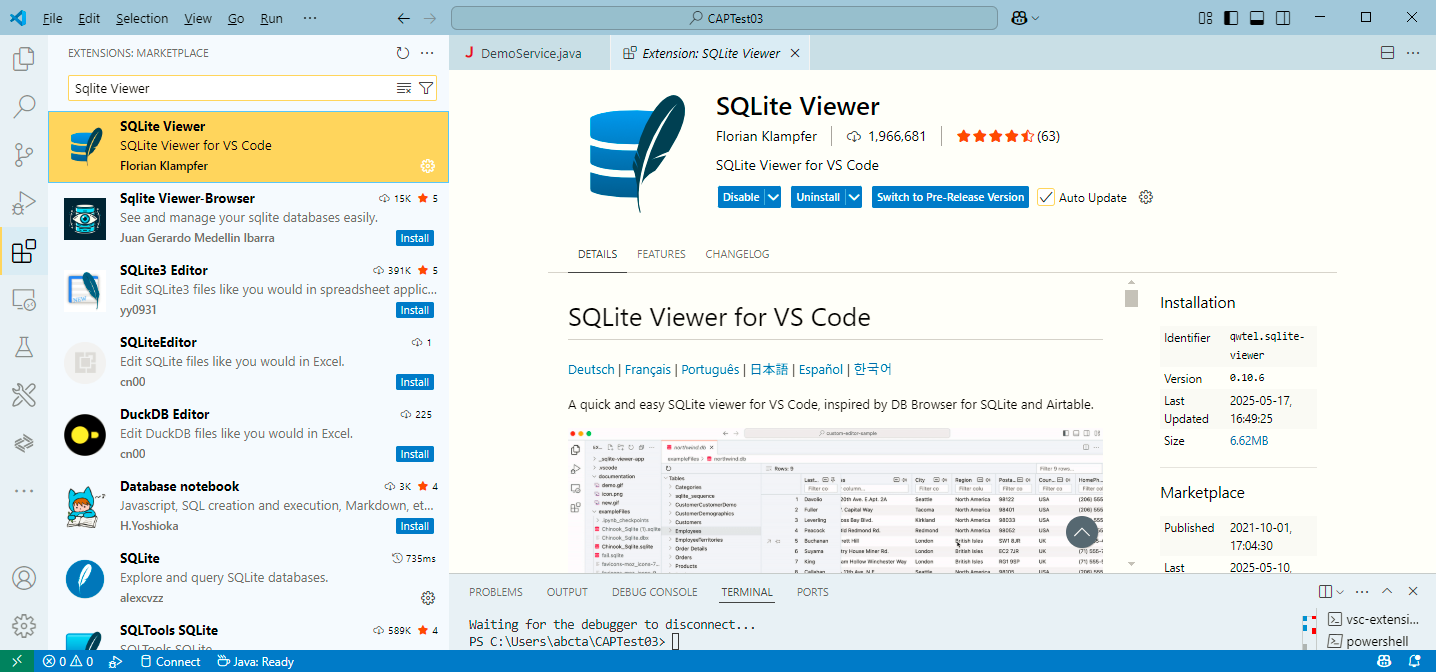Show additional views via activity bar ellipsis

coord(24,490)
